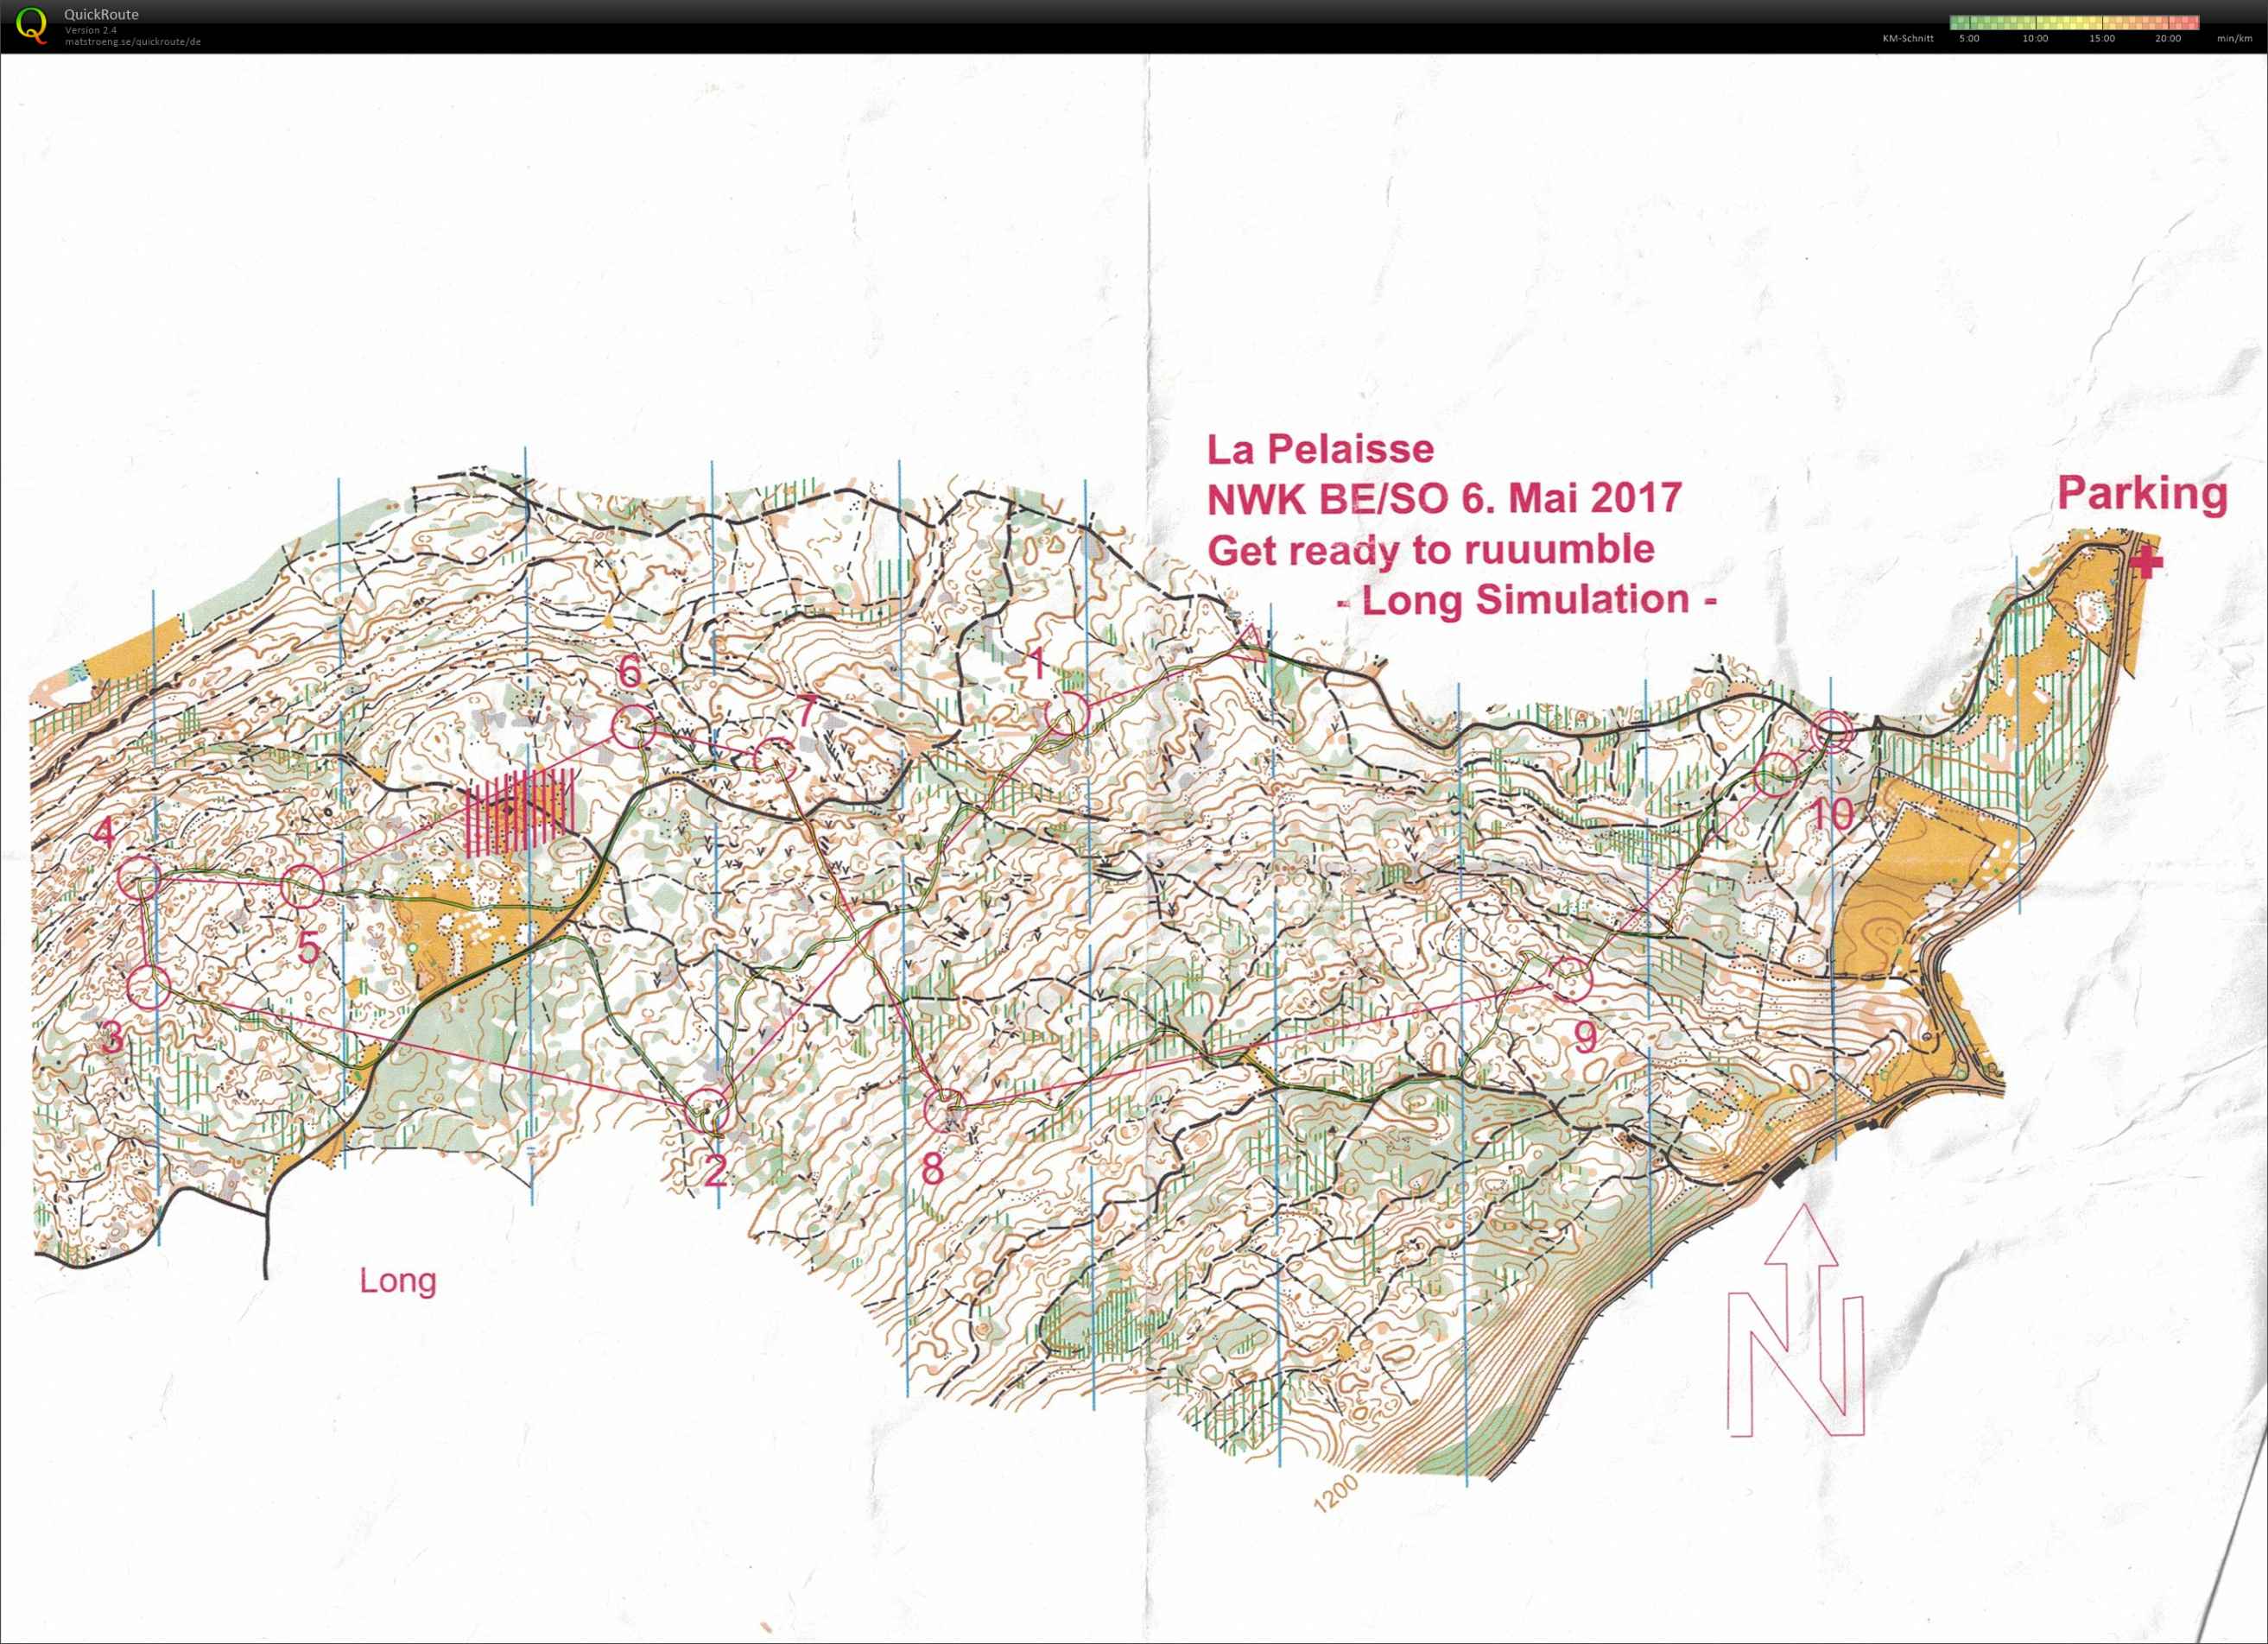Click control circle number 1
The image size is (2268, 1644).
point(1067,714)
